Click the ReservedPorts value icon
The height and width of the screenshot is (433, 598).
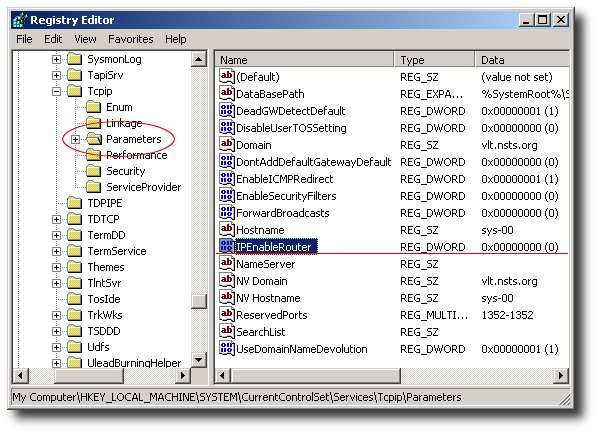coord(227,315)
